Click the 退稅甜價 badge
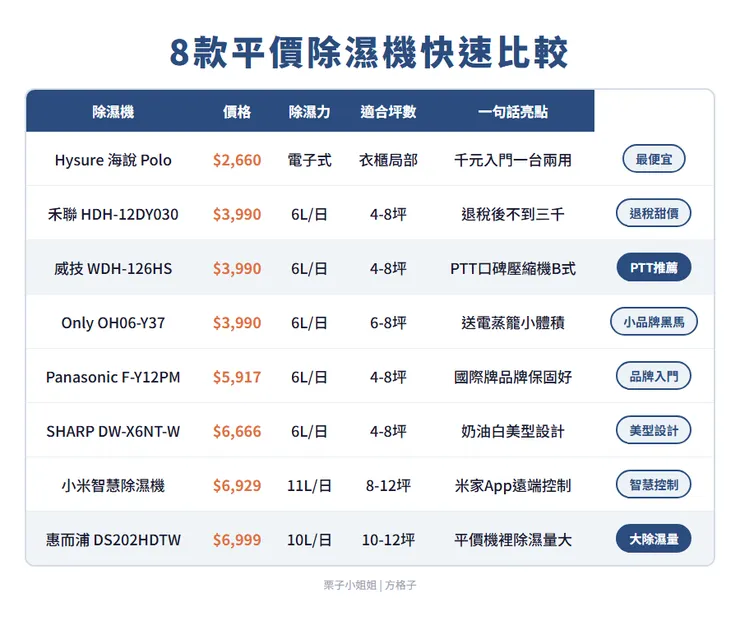 [654, 213]
